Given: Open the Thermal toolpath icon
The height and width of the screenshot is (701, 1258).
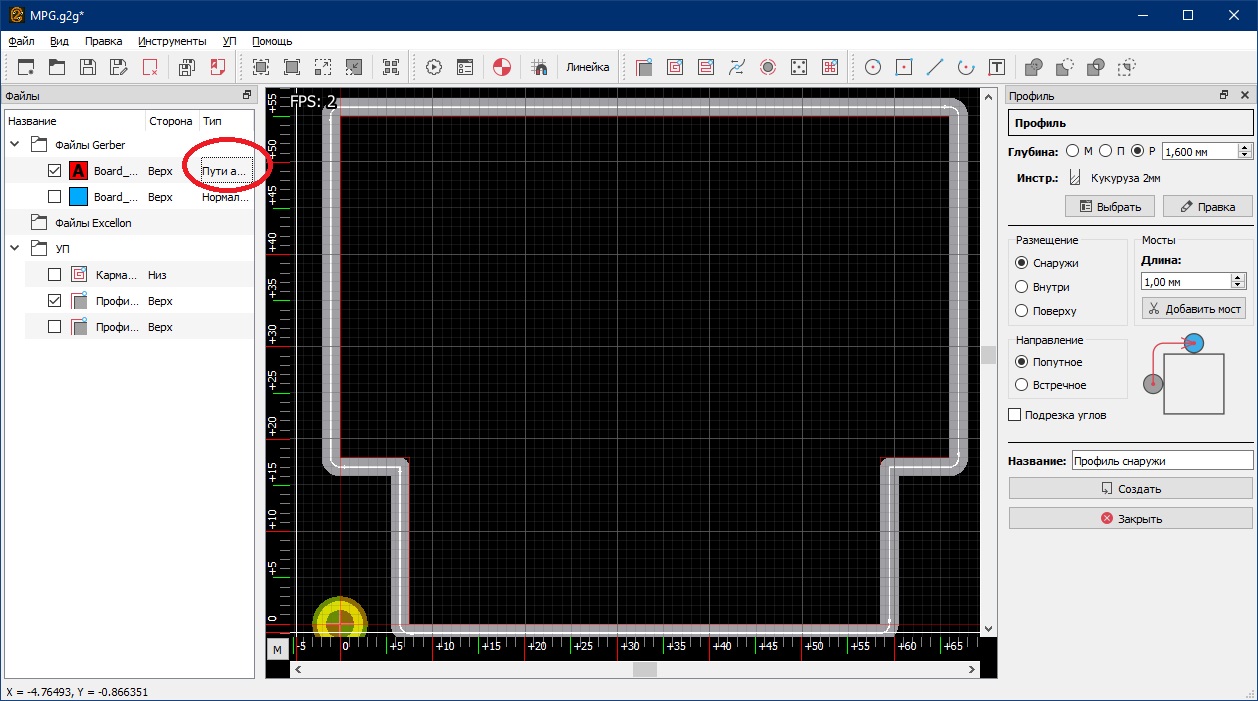Looking at the screenshot, I should pos(768,67).
